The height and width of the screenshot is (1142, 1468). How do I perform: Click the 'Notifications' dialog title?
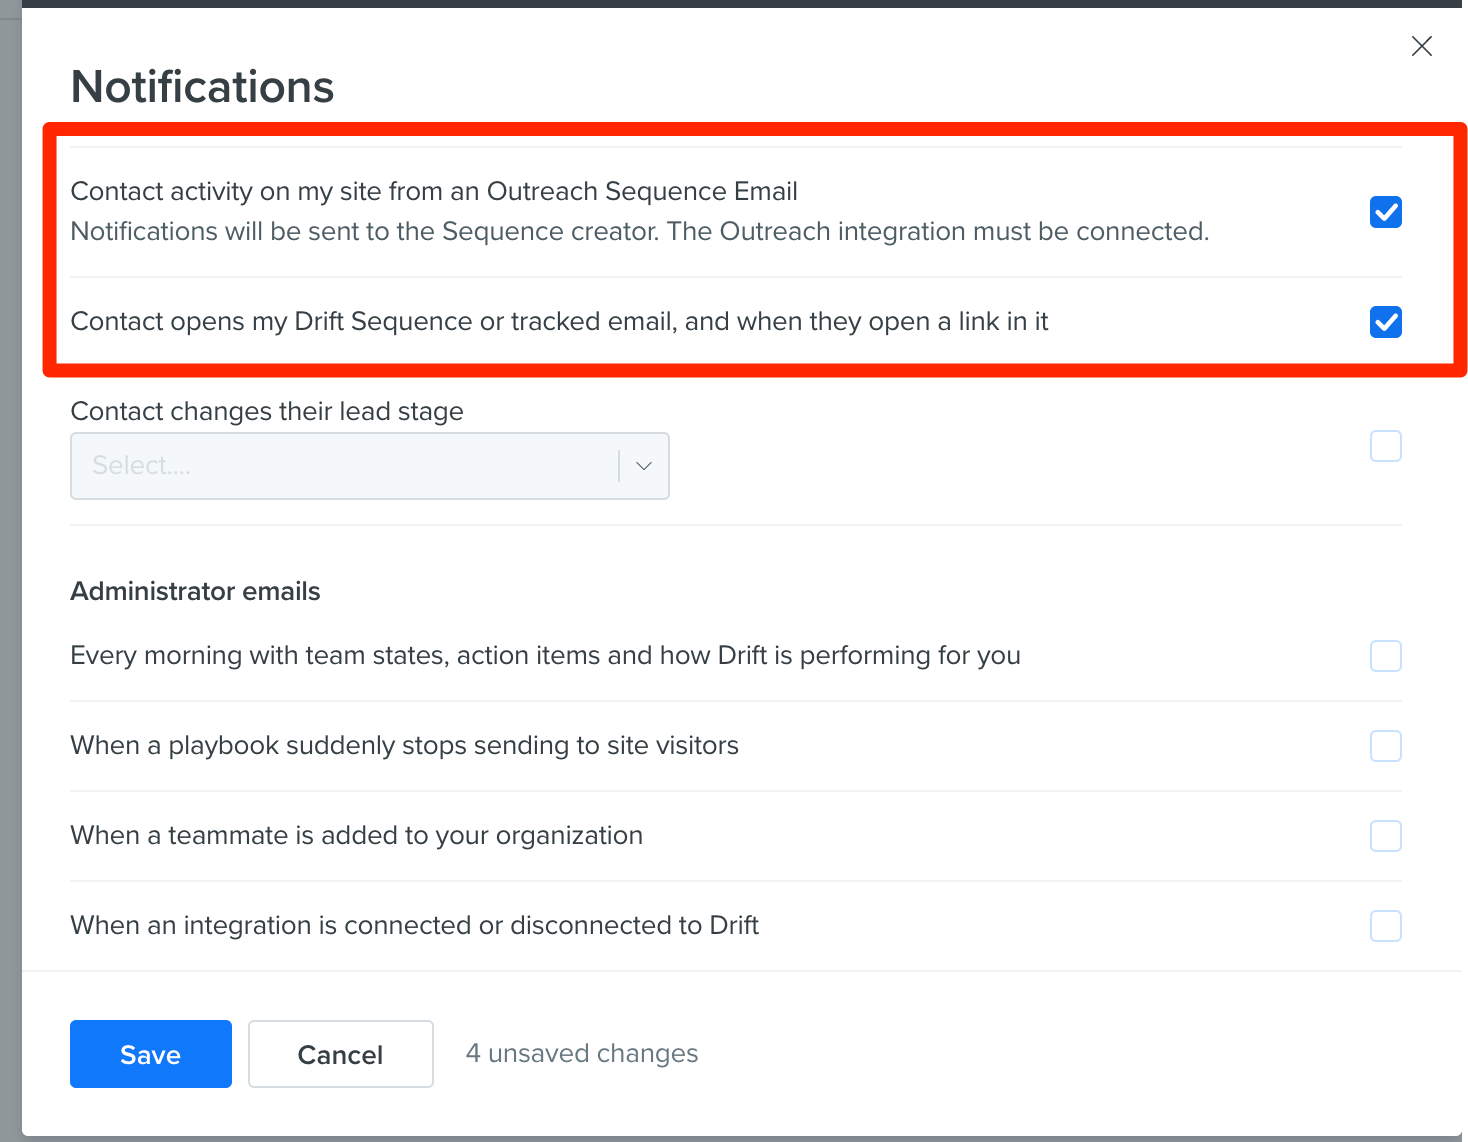(202, 87)
